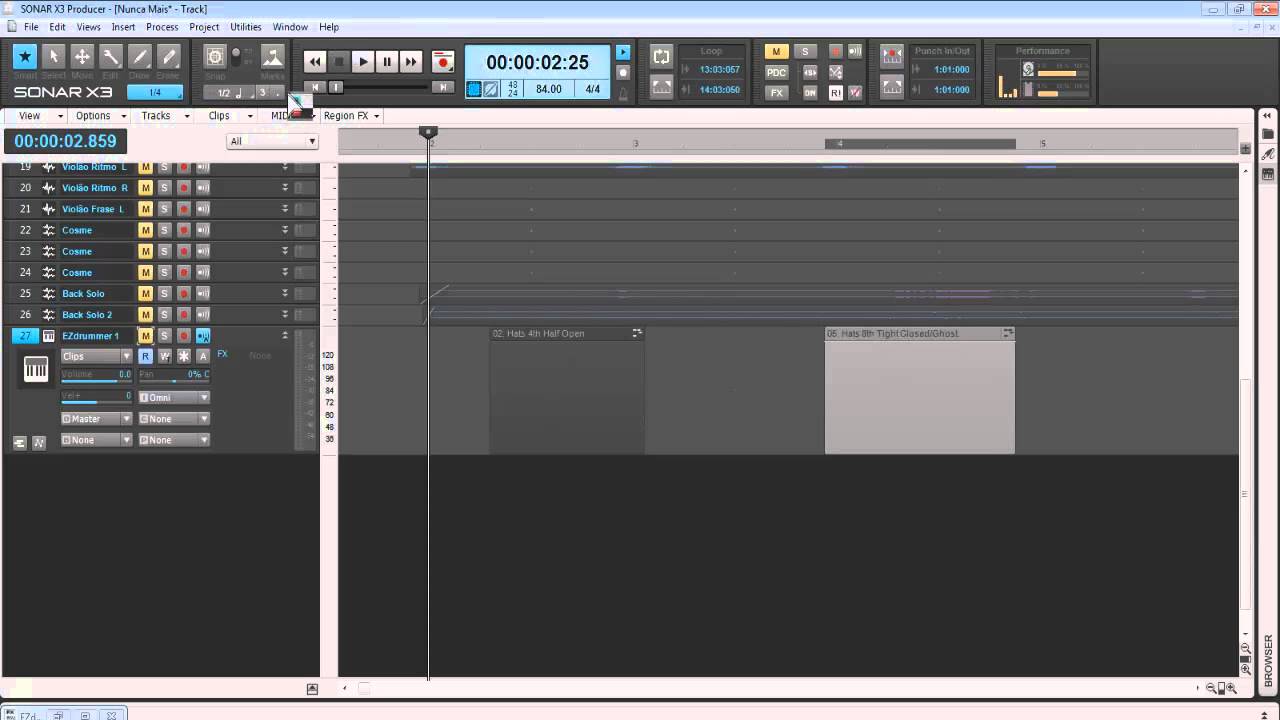Open the Master output dropdown
Viewport: 1280px width, 720px height.
[x=97, y=419]
